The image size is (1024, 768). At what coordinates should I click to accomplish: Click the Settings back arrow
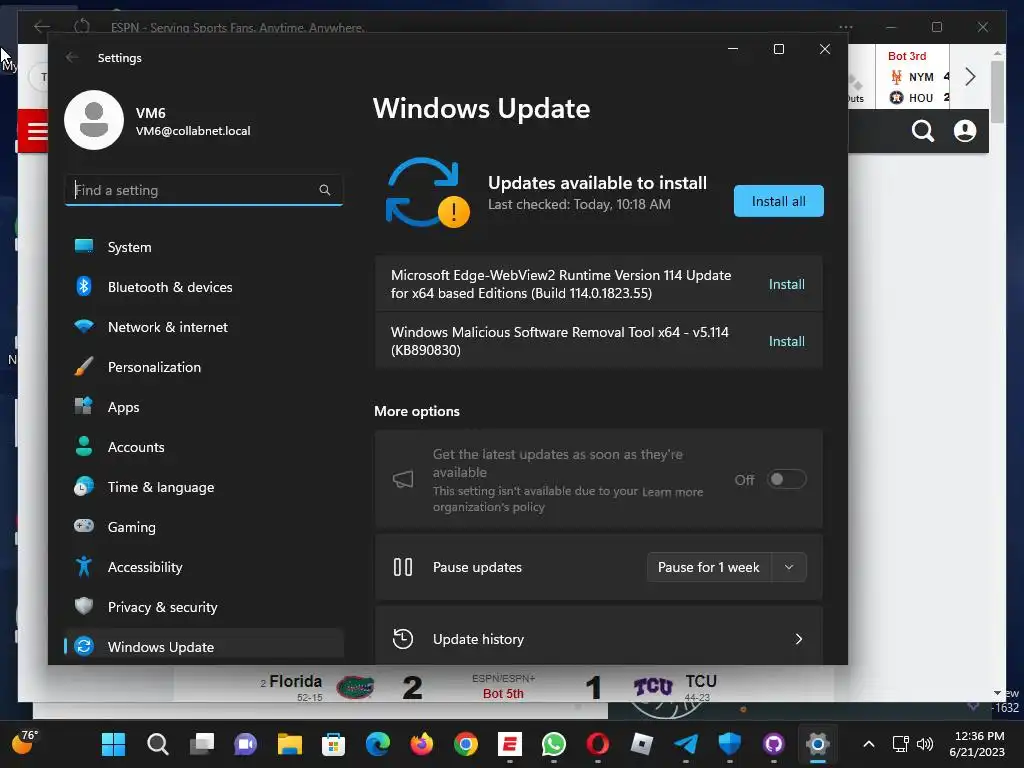tap(72, 57)
